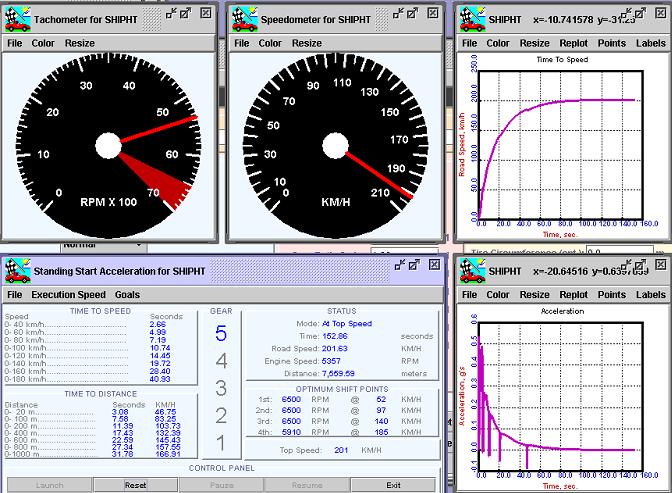Screen dimensions: 672x493
Task: Maximize the Tachometer window
Action: pyautogui.click(x=185, y=14)
